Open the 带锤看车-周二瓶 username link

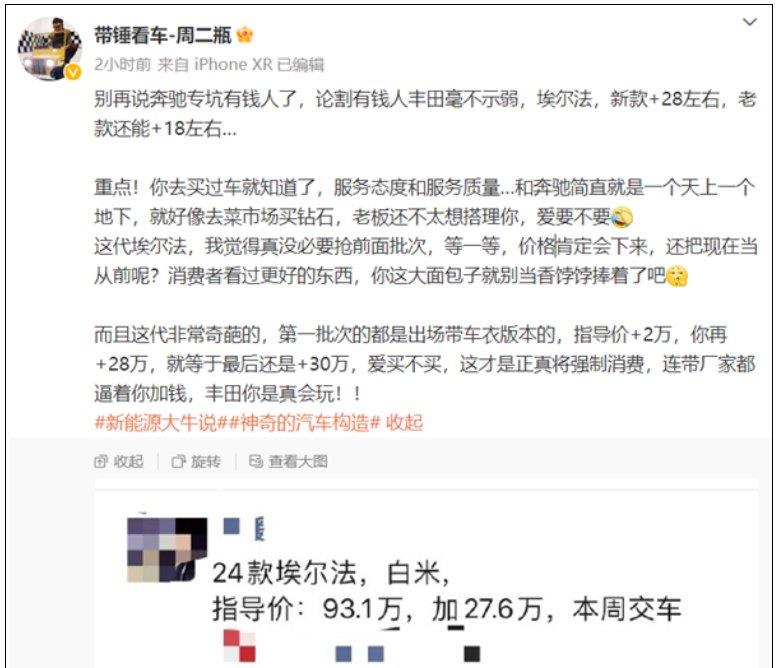pos(163,35)
